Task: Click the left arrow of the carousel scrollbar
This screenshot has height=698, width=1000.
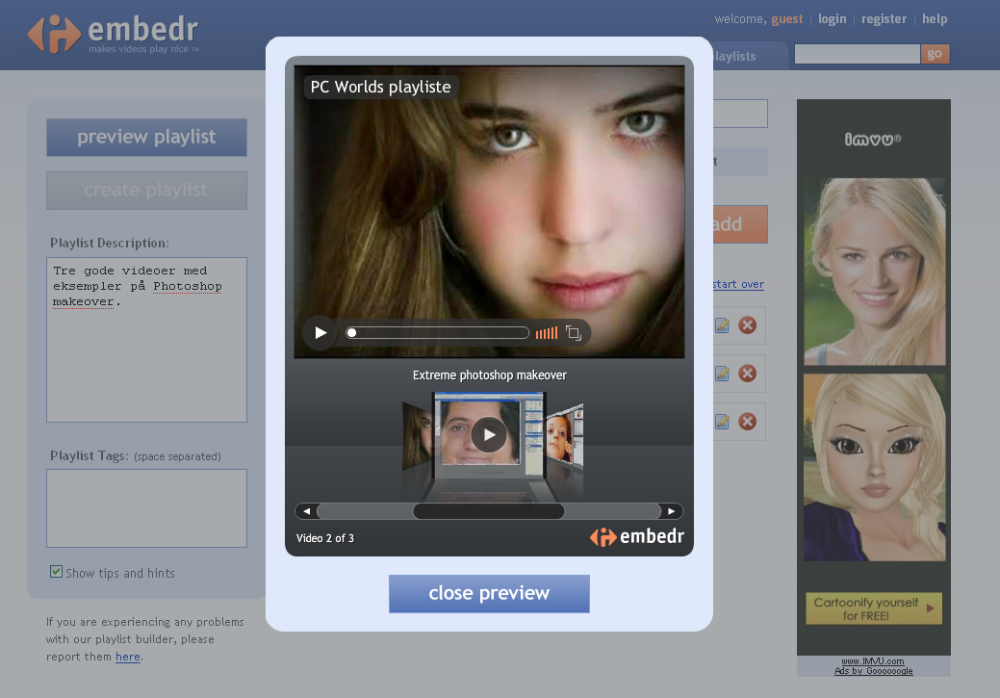Action: [x=305, y=511]
